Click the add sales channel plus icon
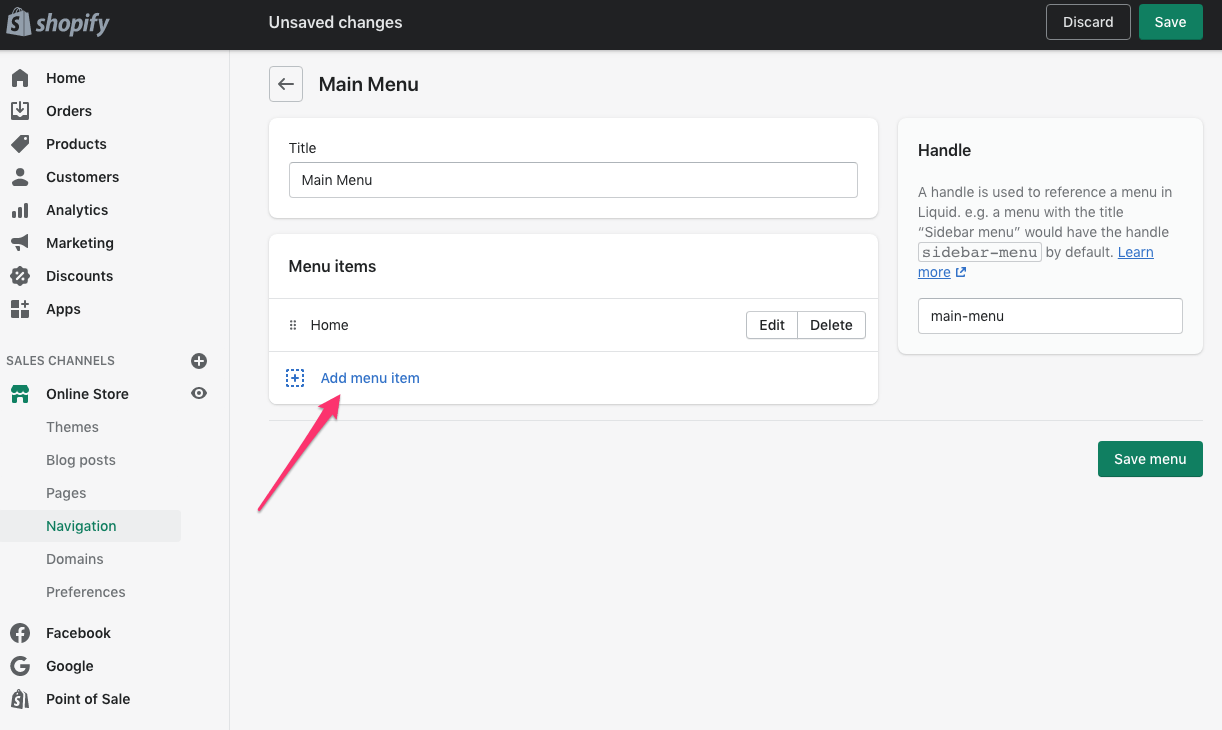The width and height of the screenshot is (1222, 730). click(198, 360)
